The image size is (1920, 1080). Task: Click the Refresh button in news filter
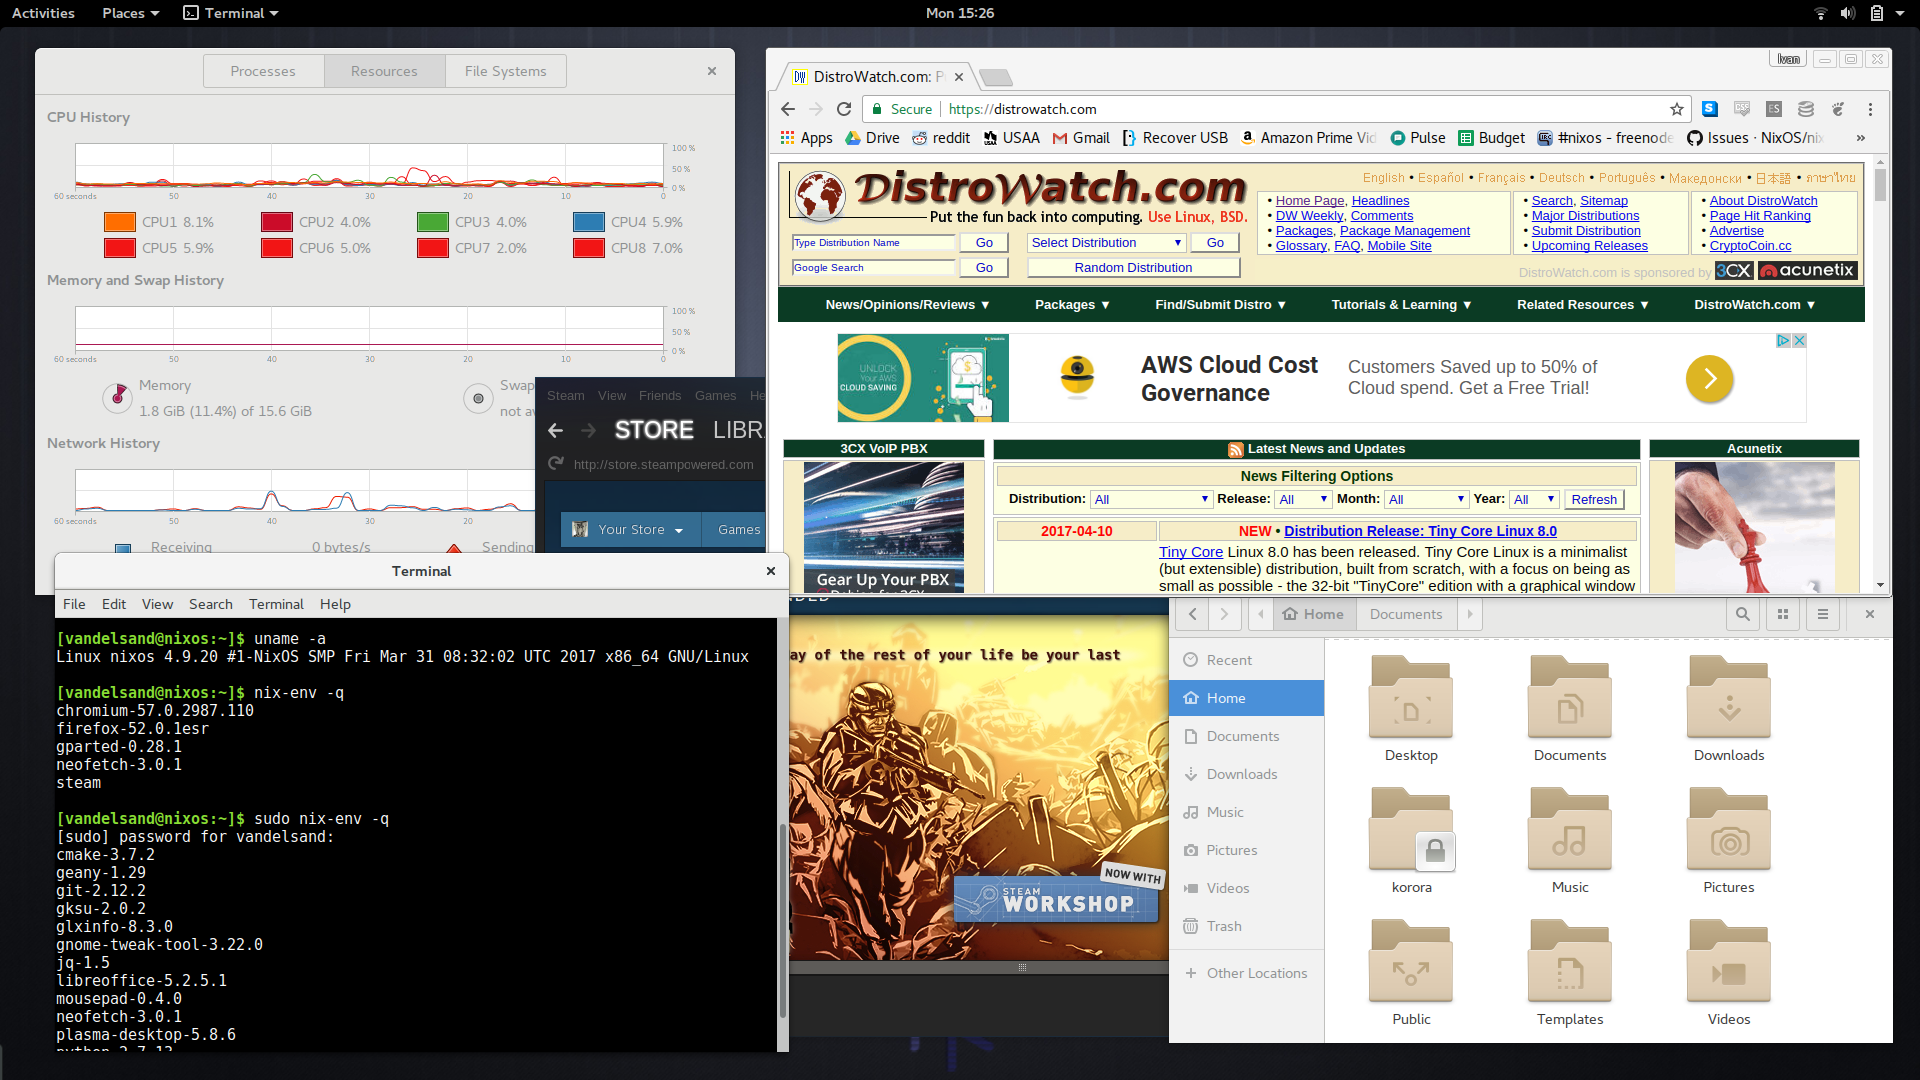[x=1594, y=499]
